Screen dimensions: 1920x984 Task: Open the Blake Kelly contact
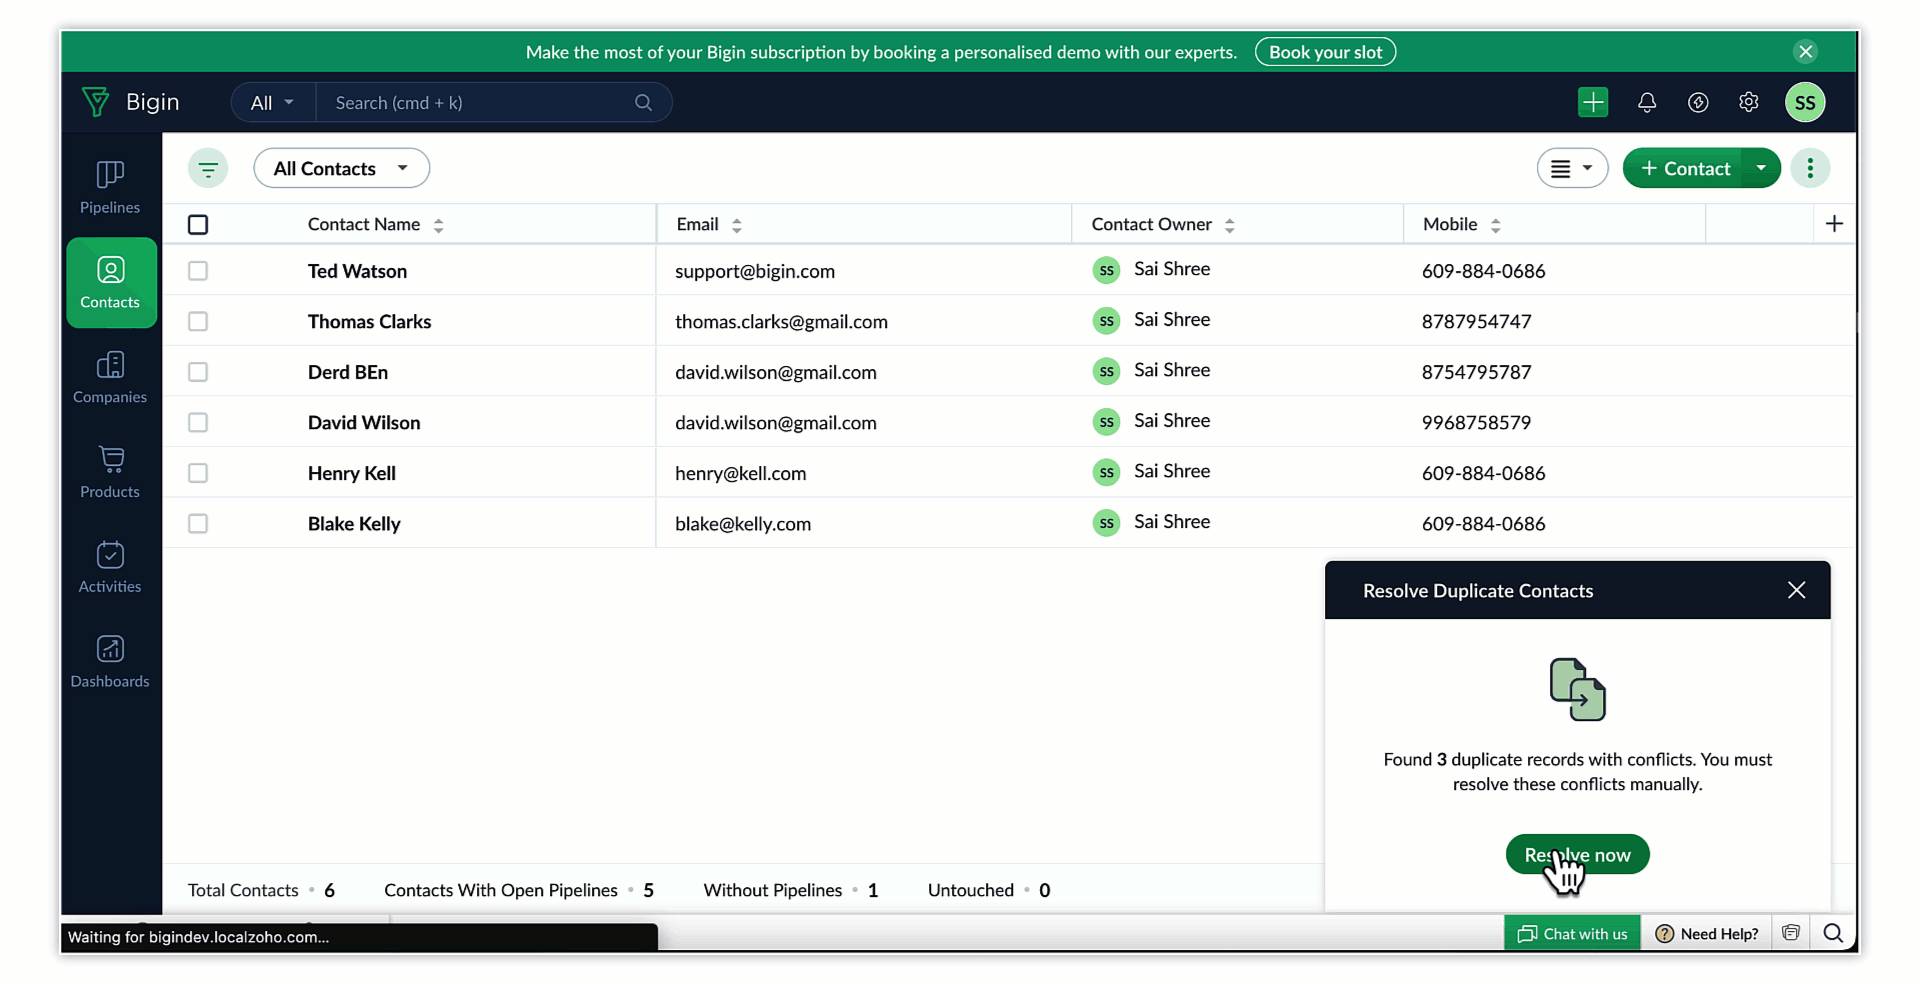[x=354, y=524]
